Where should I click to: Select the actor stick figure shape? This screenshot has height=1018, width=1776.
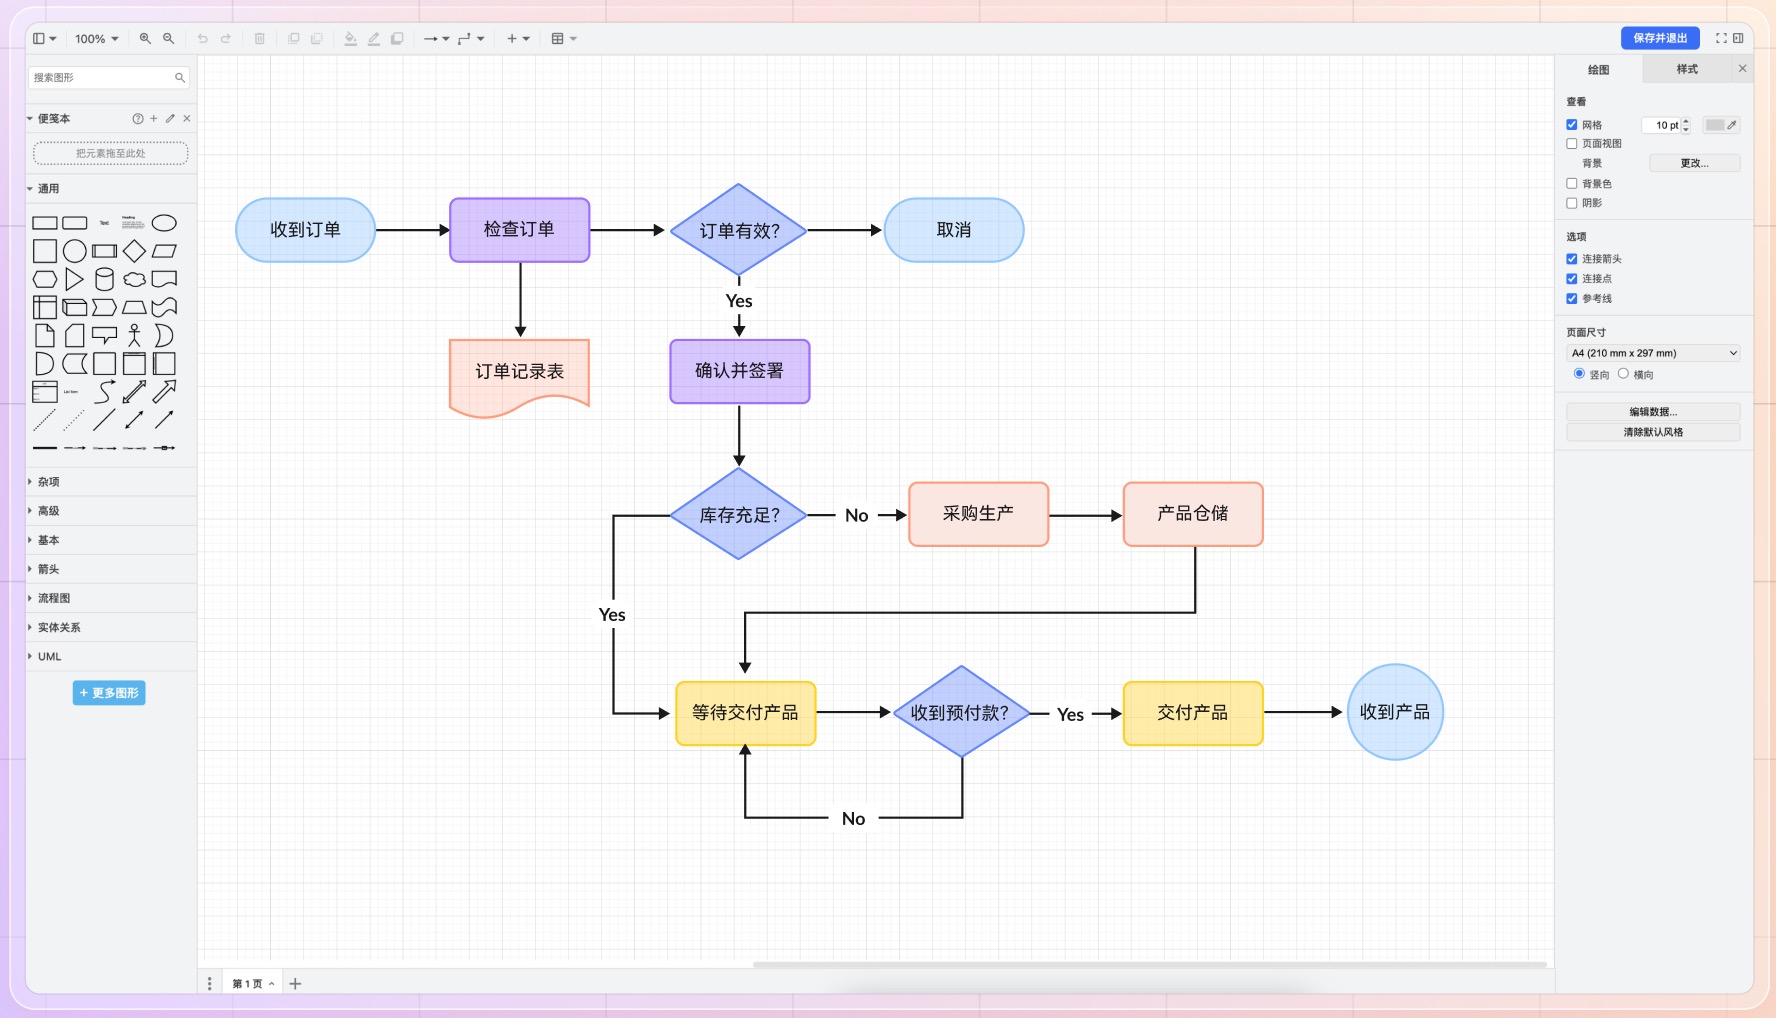(134, 336)
